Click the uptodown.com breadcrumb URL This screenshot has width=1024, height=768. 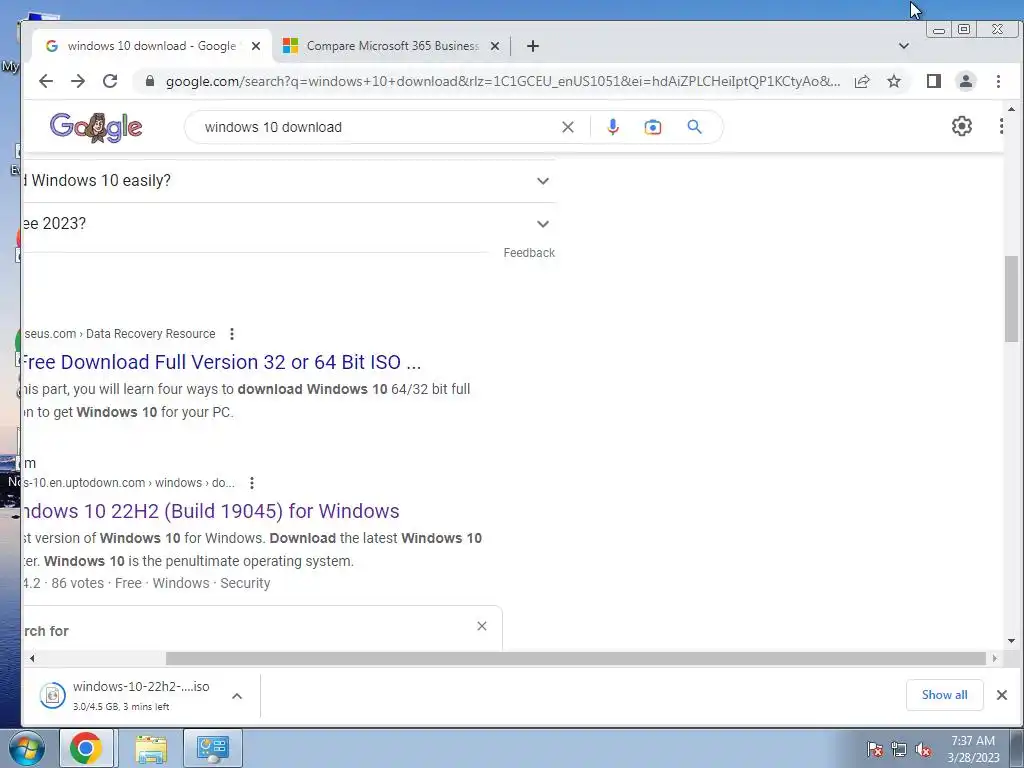point(129,483)
